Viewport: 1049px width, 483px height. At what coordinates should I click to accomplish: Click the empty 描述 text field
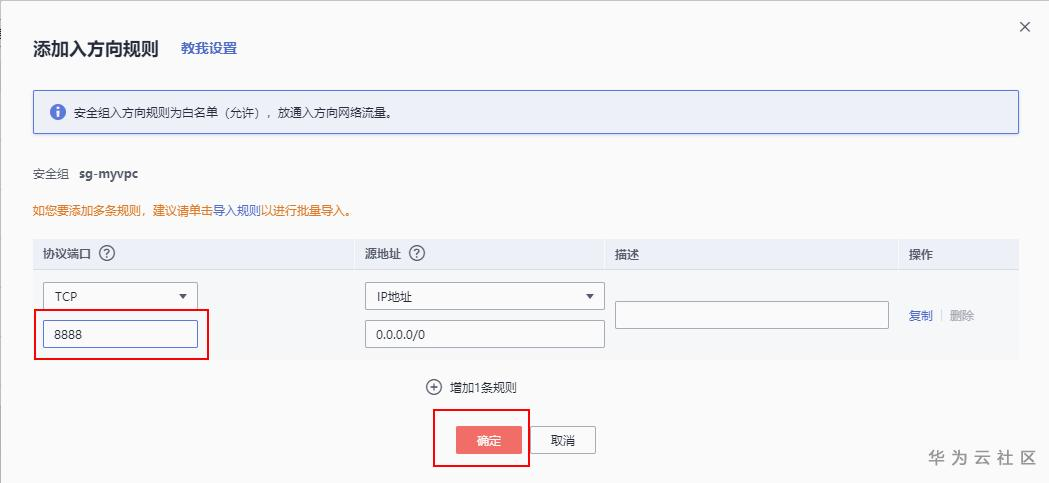pos(751,315)
